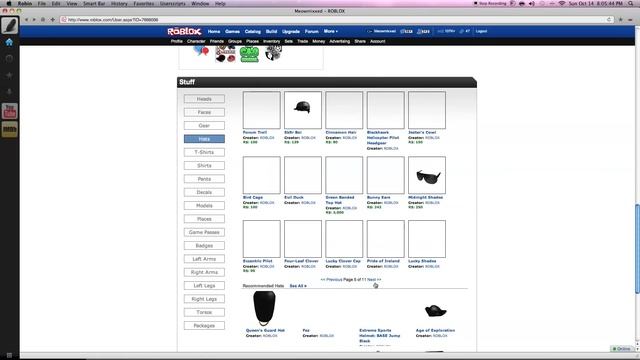
Task: Open the Apple menu
Action: 9,3
